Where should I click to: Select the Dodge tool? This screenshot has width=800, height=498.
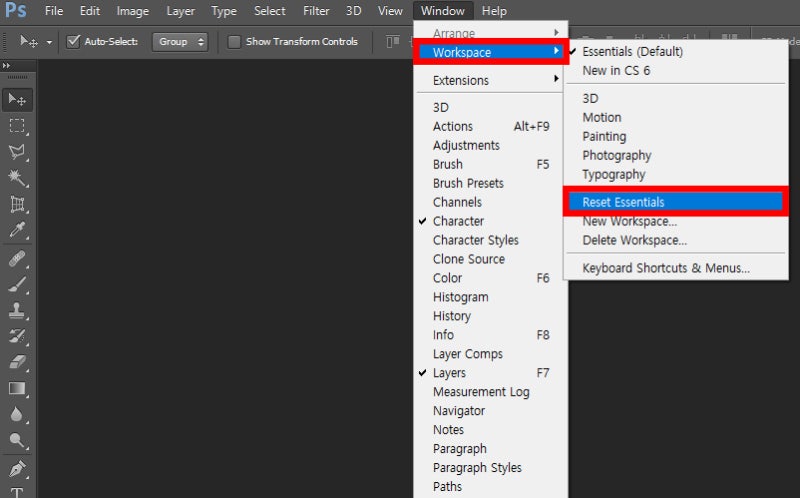pyautogui.click(x=17, y=440)
